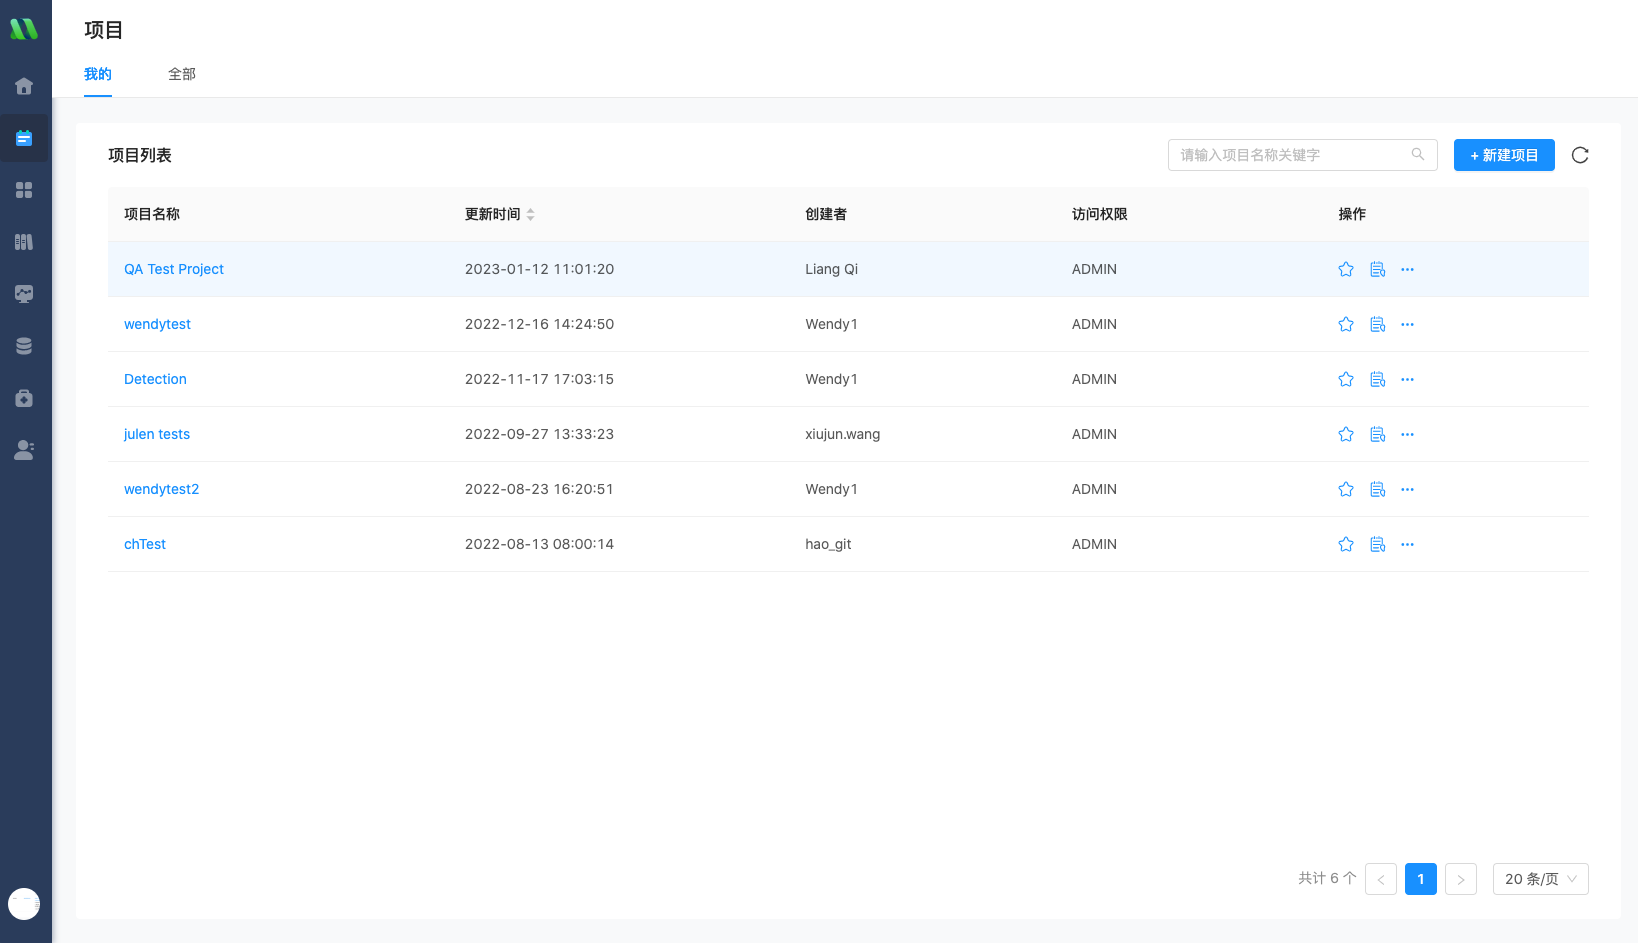Click the medical kit icon in sidebar
Viewport: 1638px width, 943px height.
pyautogui.click(x=24, y=398)
